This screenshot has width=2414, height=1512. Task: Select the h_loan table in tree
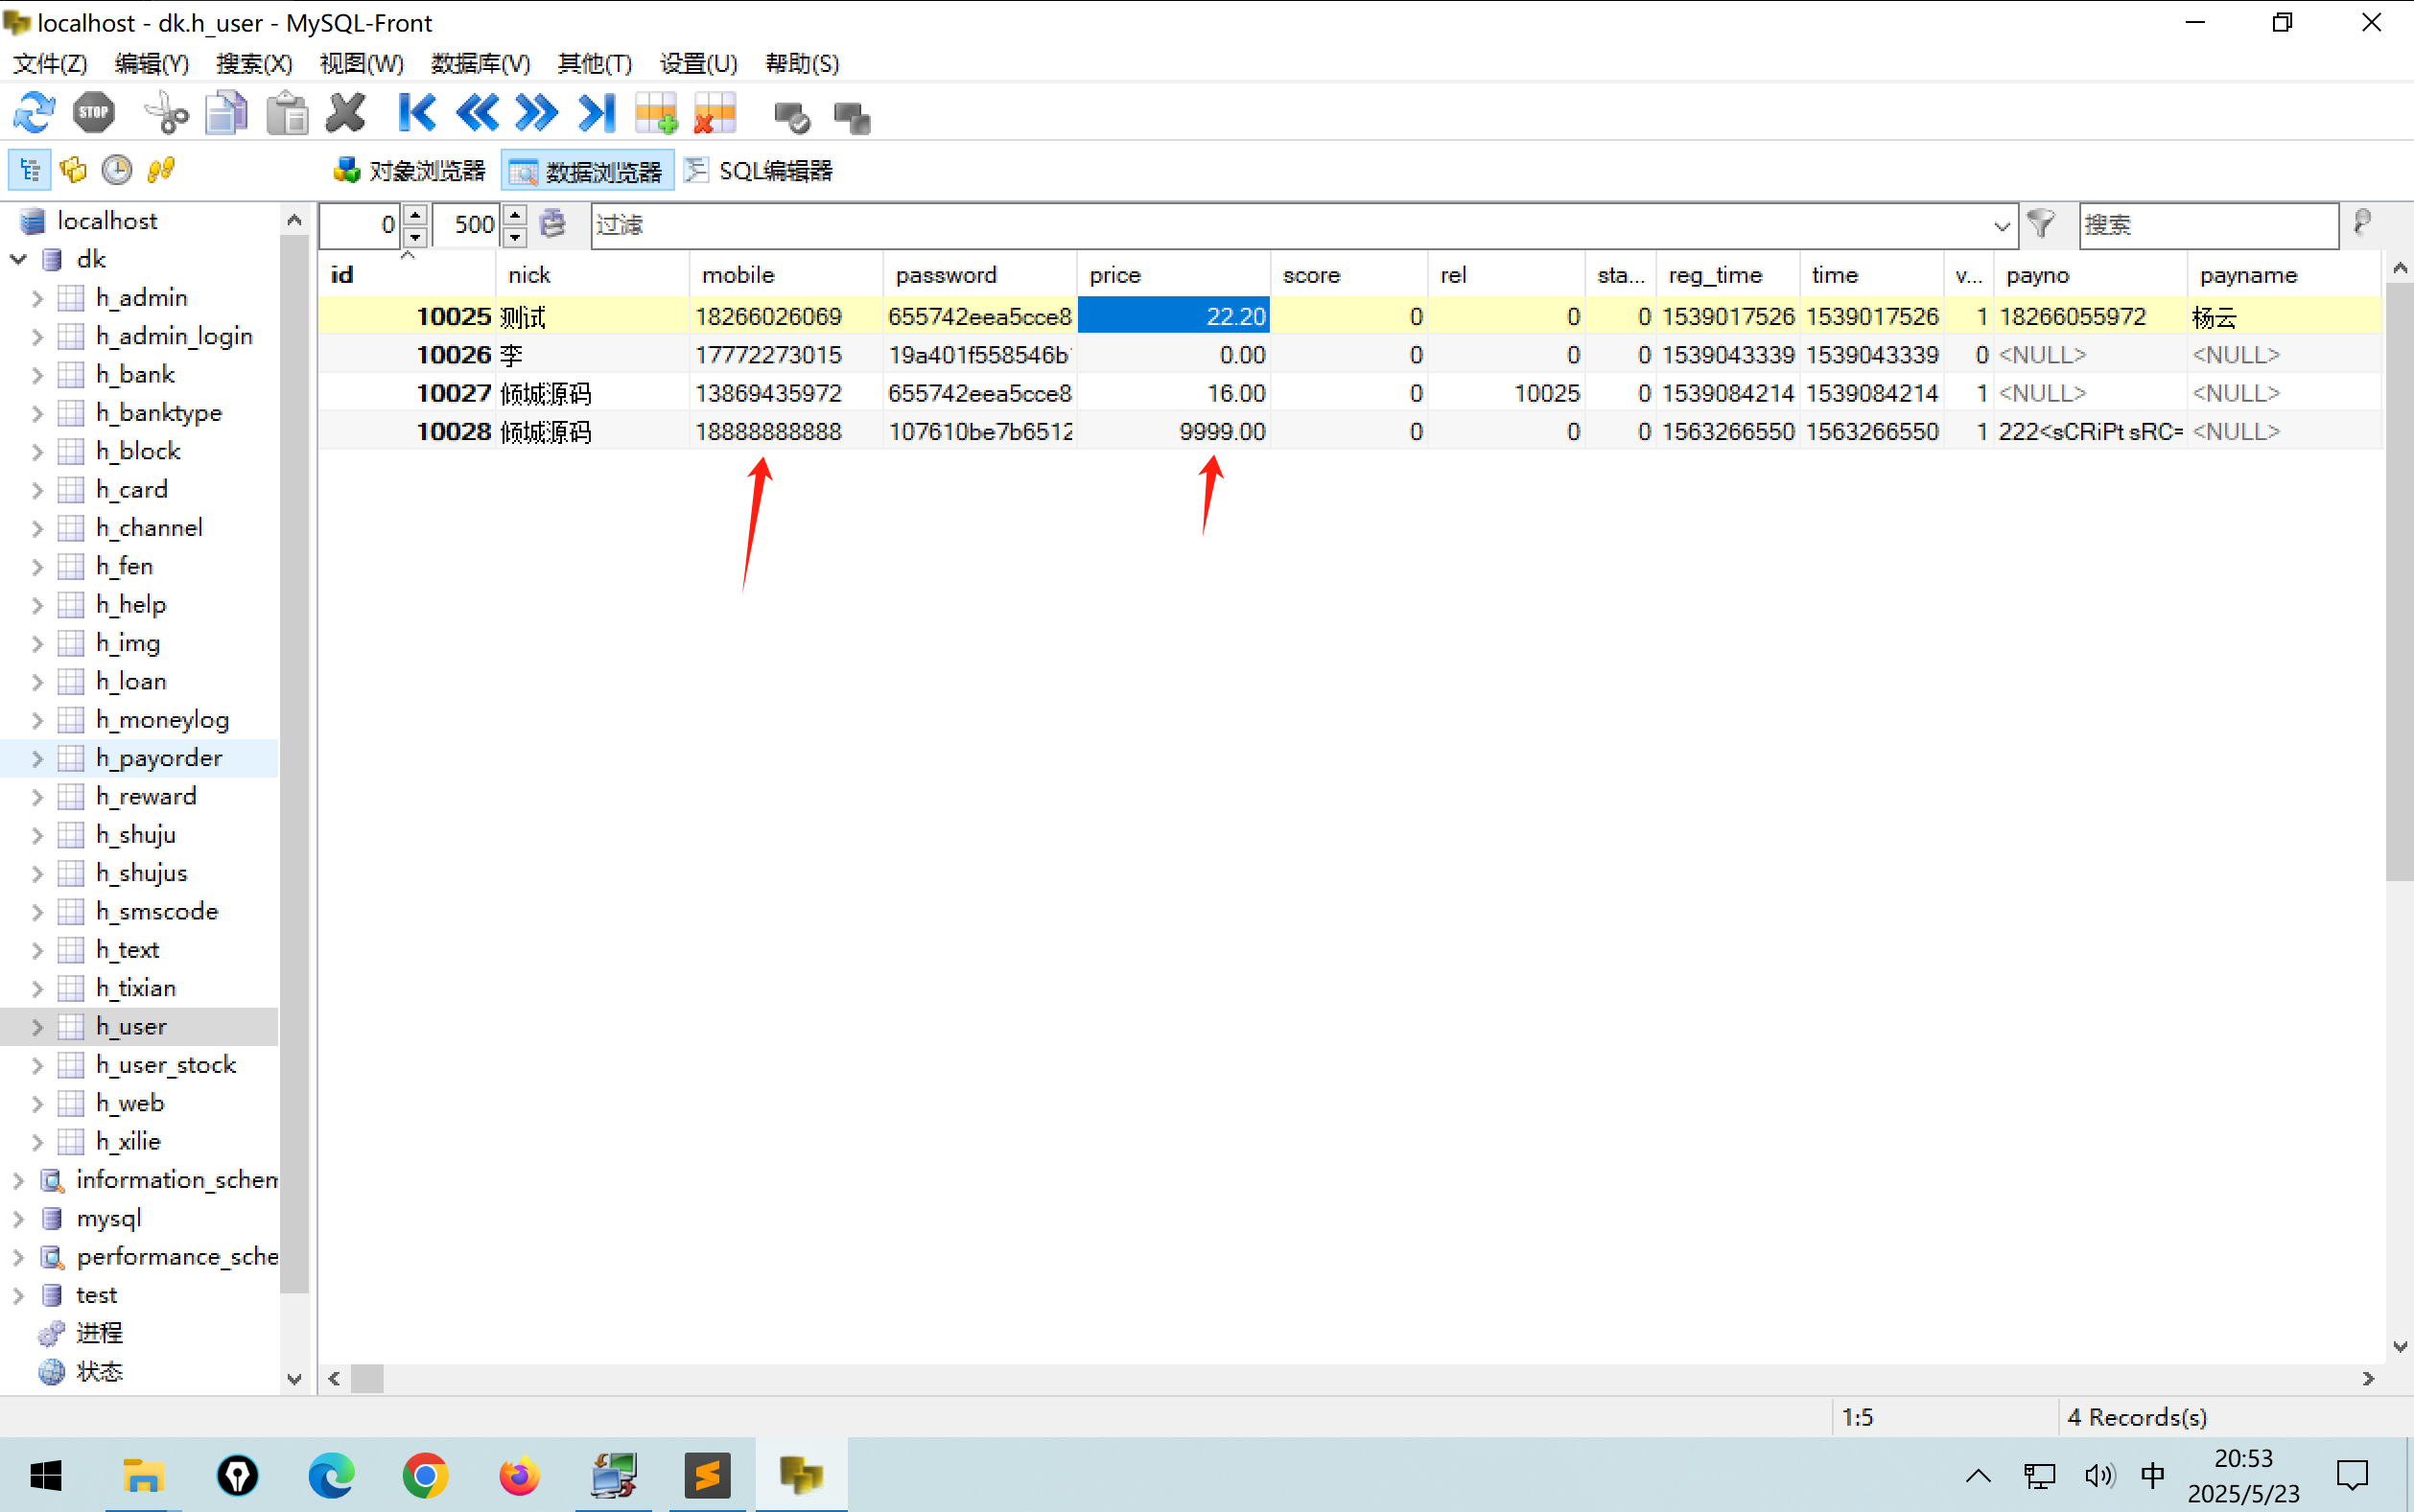click(x=131, y=682)
